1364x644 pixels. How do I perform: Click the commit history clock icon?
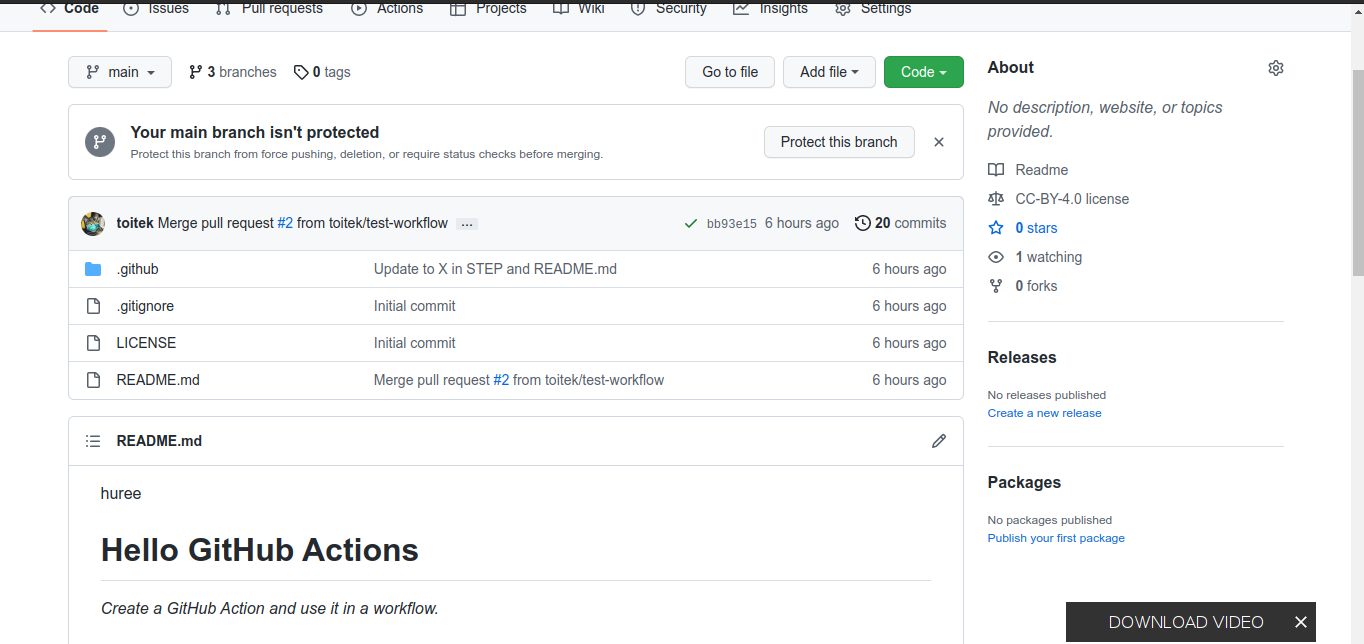[x=863, y=223]
